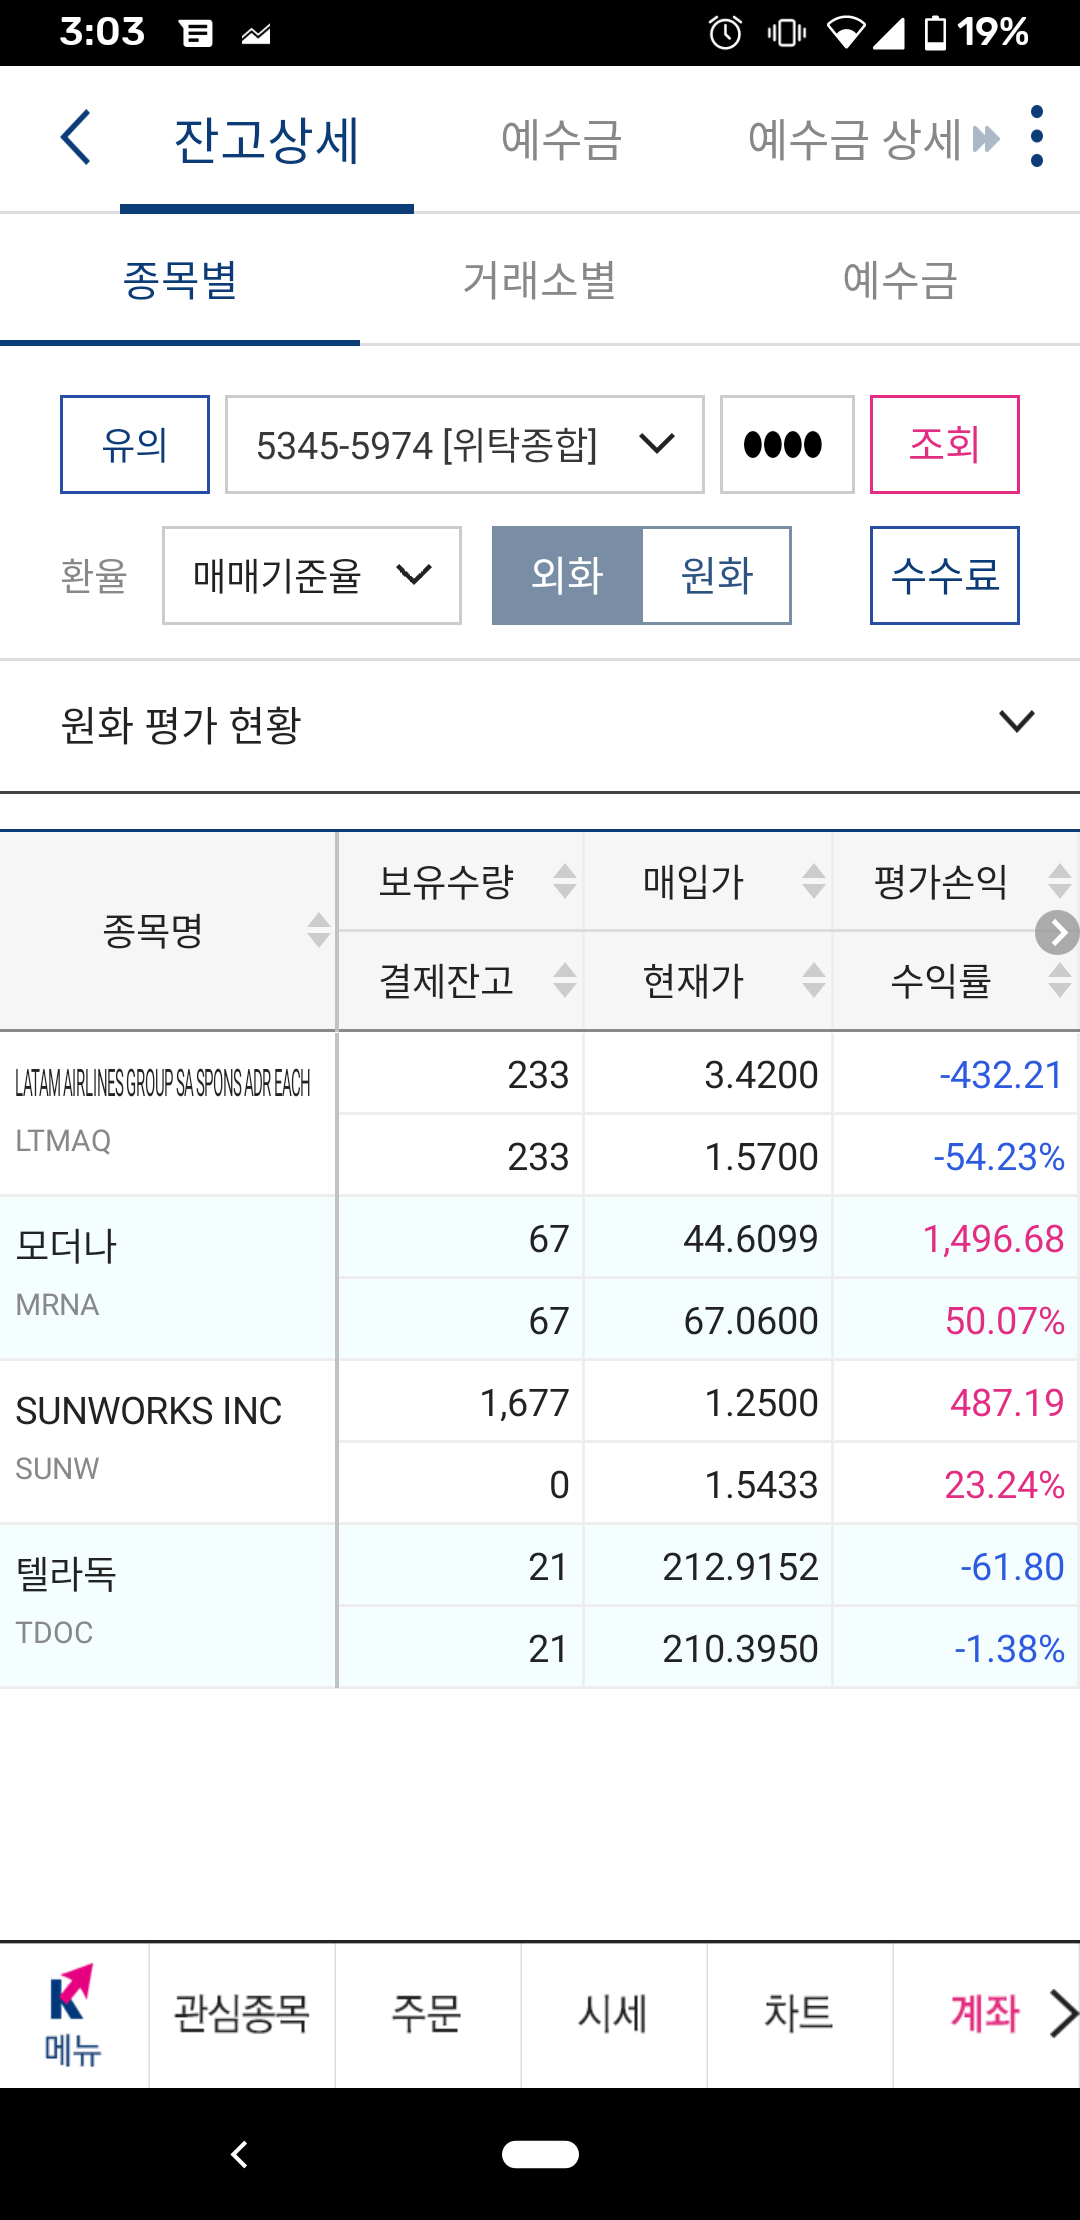The width and height of the screenshot is (1080, 2220).
Task: Select the 종목별 sub-tab
Action: click(x=180, y=280)
